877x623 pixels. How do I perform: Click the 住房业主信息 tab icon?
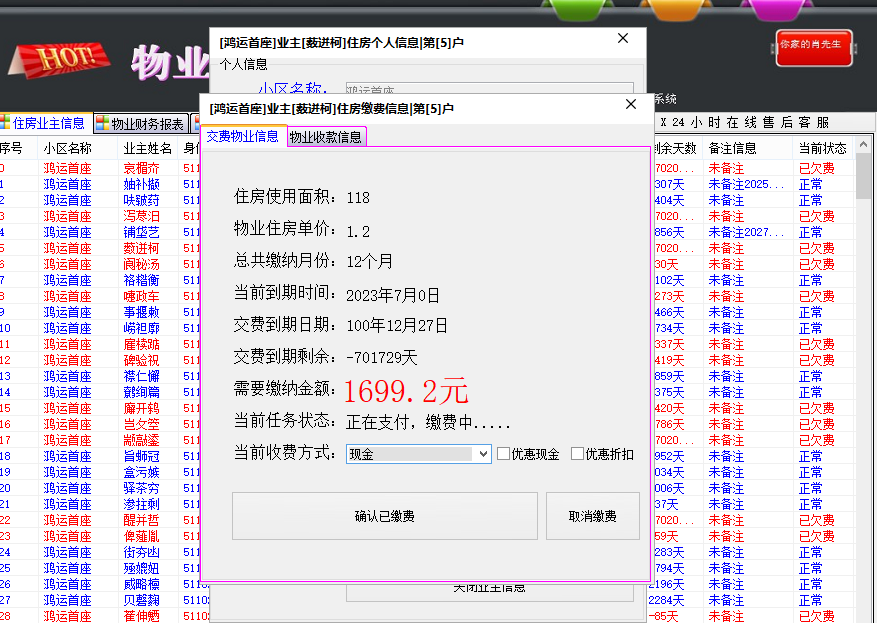pos(6,124)
